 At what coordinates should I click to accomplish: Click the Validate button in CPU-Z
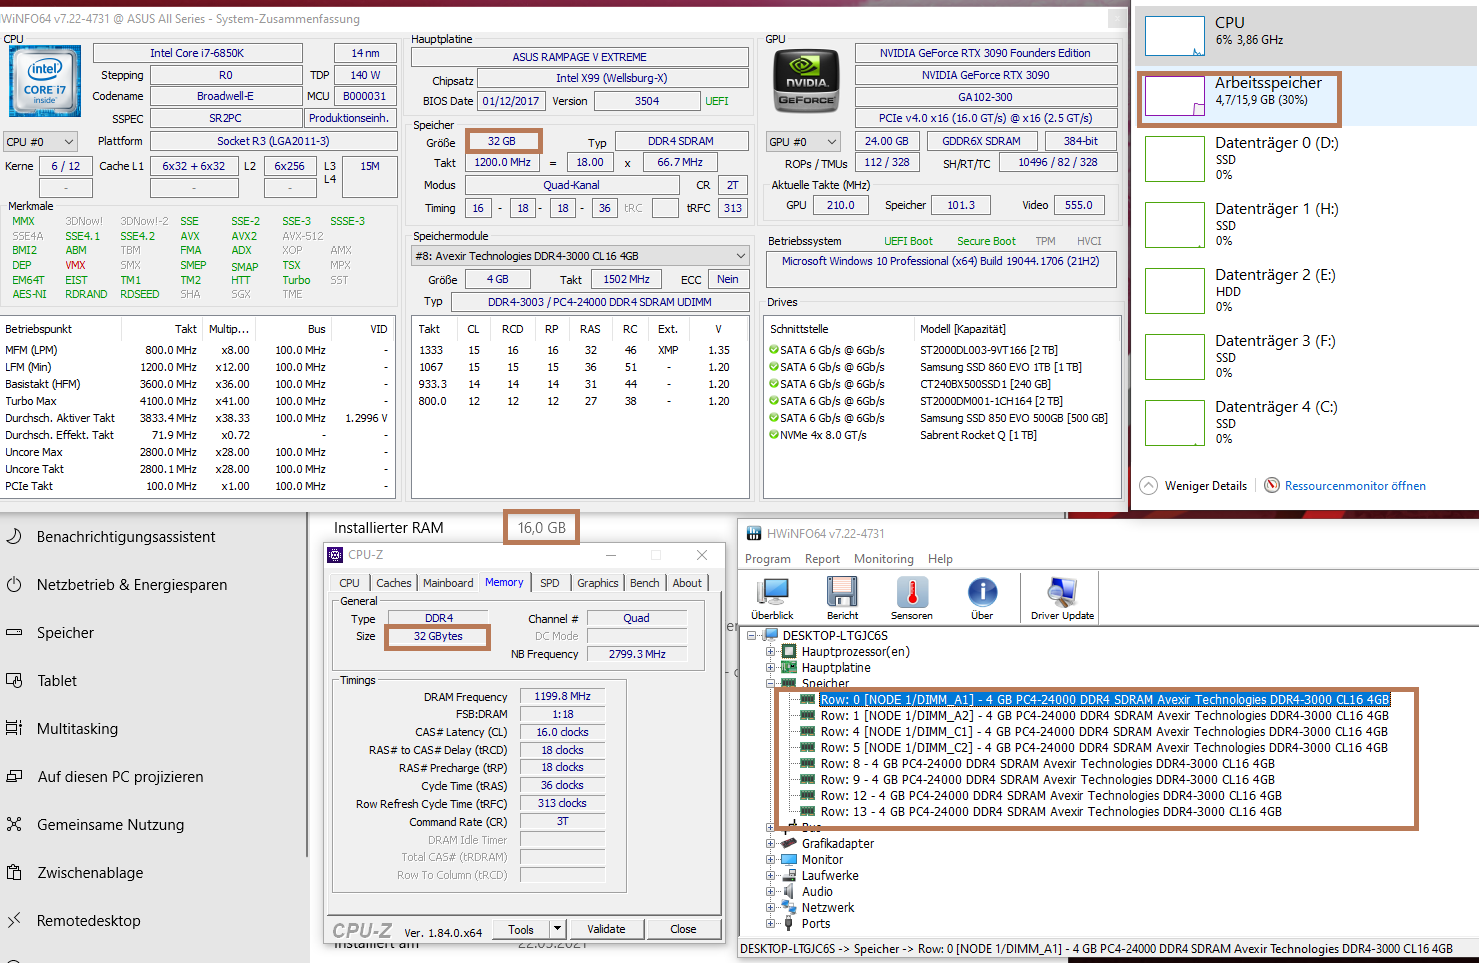(606, 929)
